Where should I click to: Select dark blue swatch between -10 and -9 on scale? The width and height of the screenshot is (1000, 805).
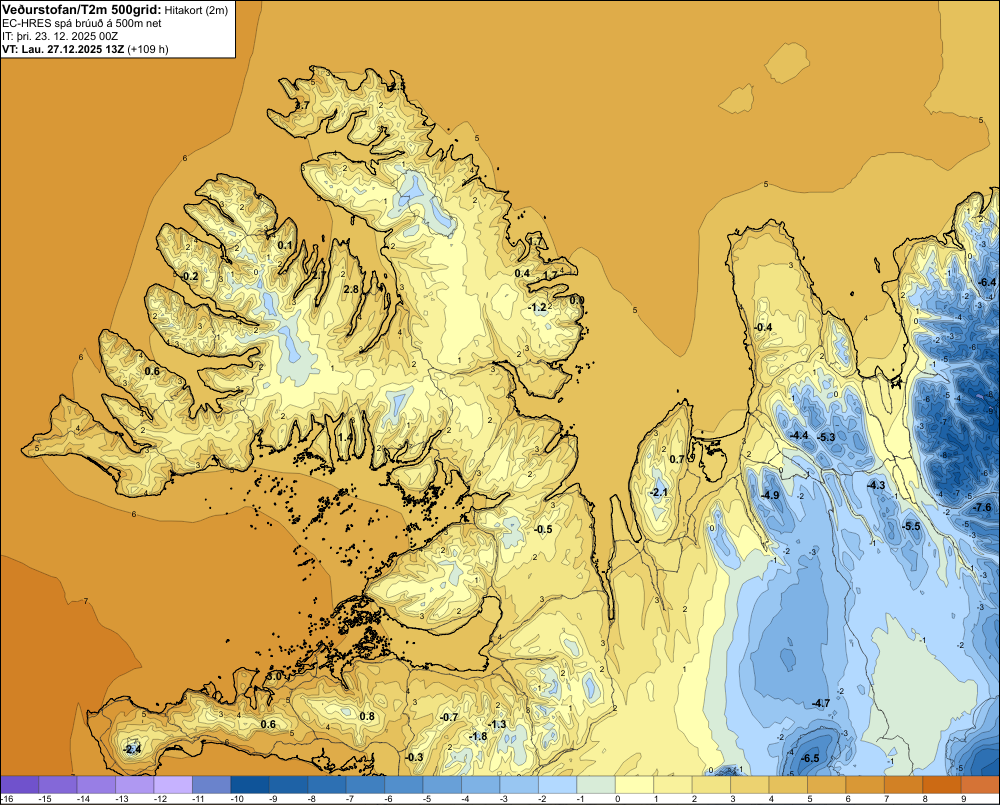pyautogui.click(x=249, y=784)
